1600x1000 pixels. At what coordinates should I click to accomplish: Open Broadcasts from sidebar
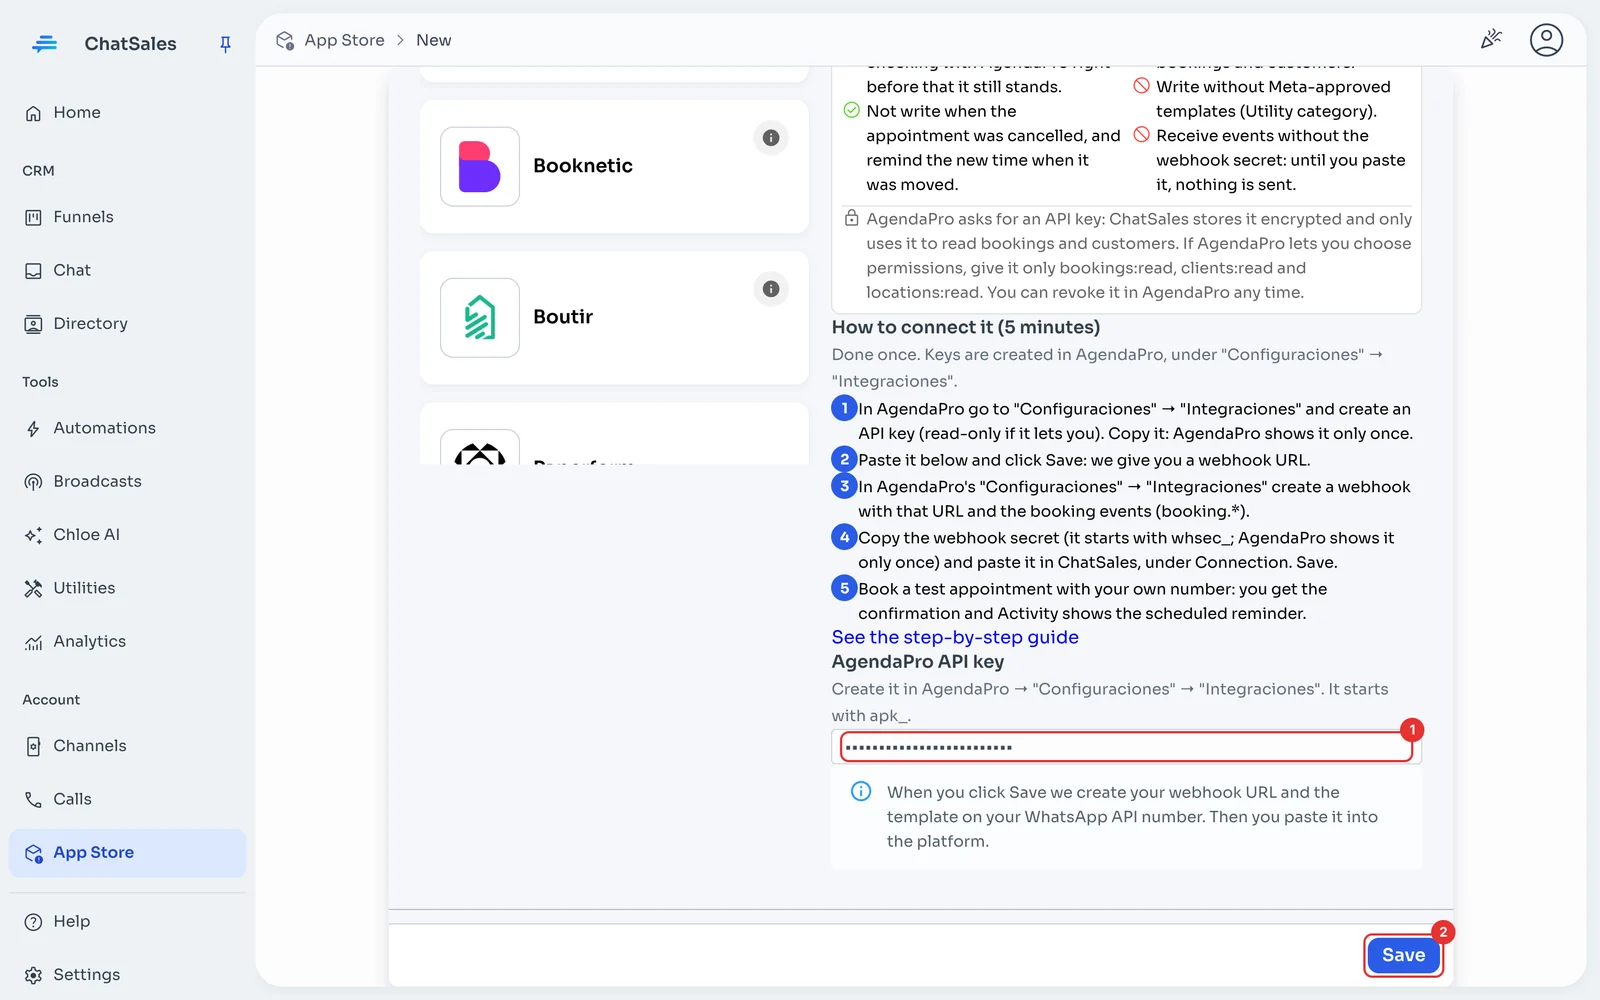(127, 481)
